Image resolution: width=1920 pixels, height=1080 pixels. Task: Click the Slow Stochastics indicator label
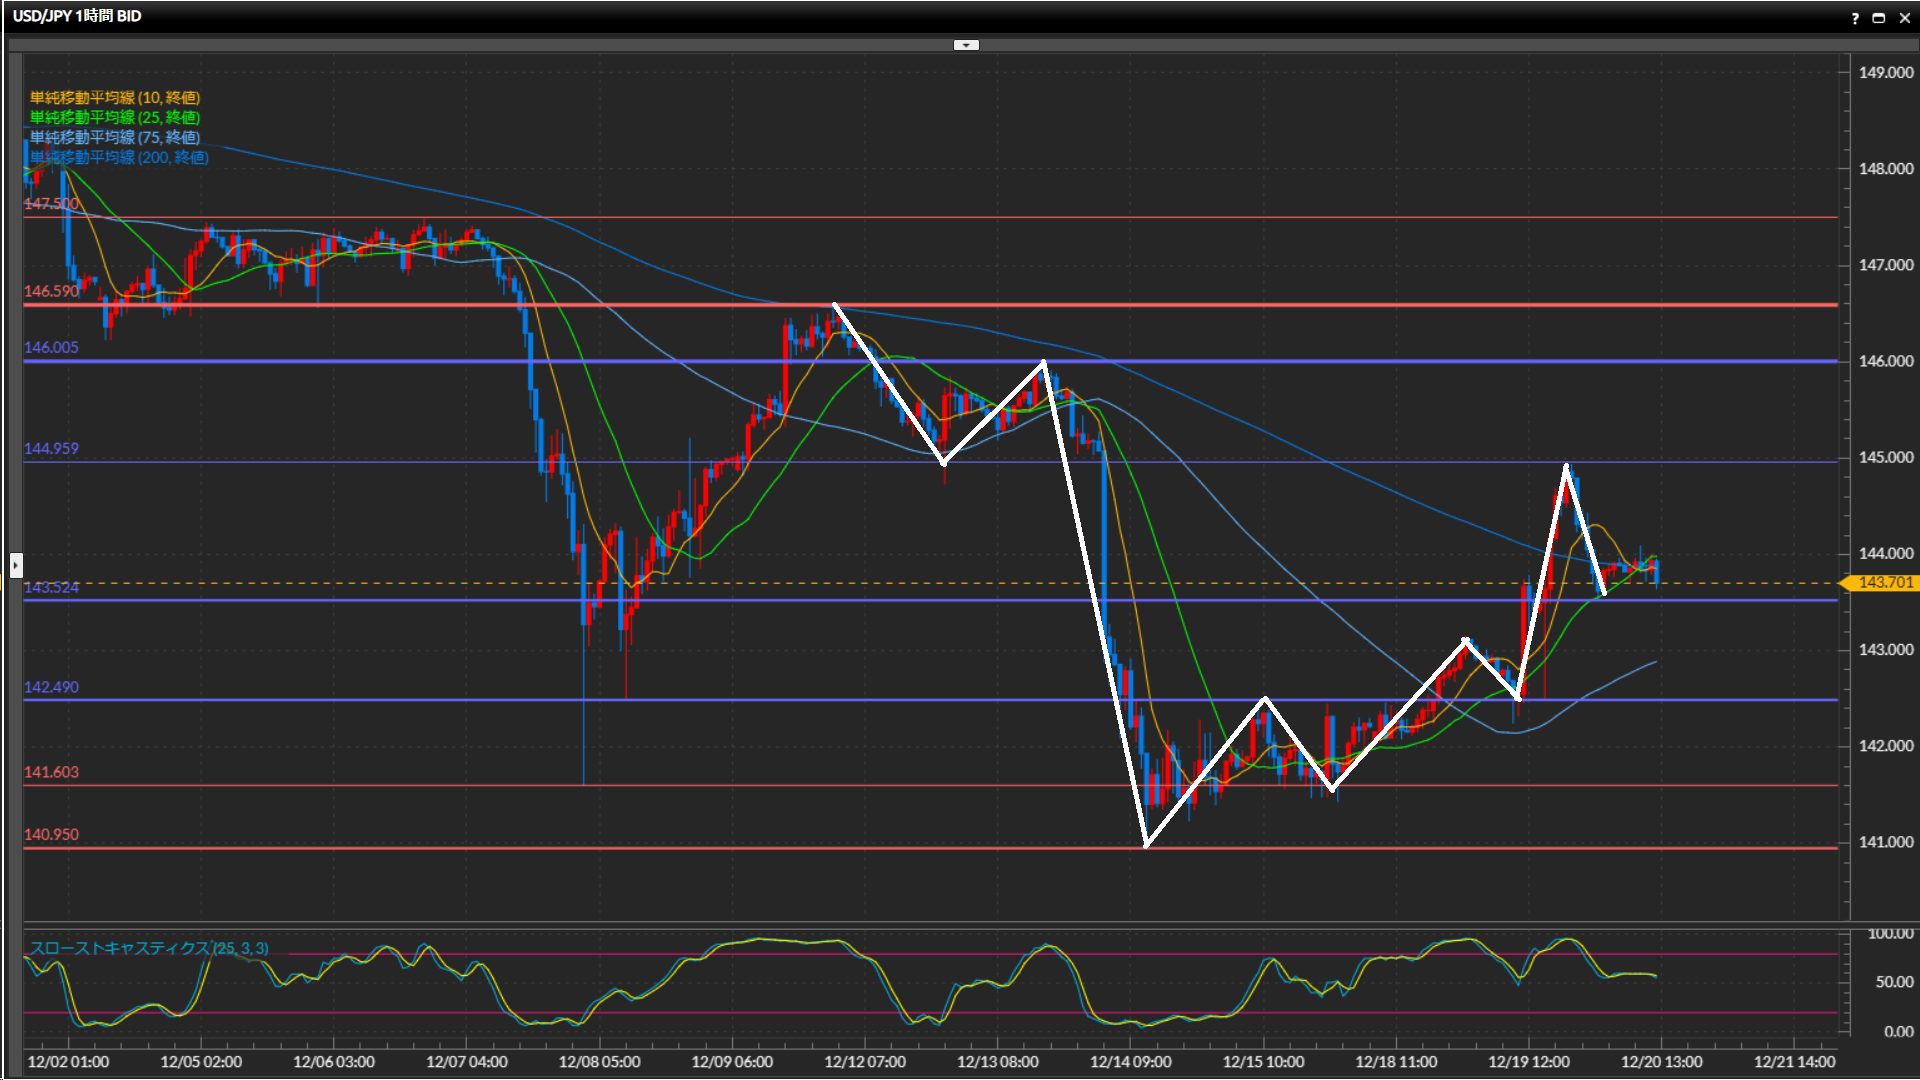pos(148,948)
